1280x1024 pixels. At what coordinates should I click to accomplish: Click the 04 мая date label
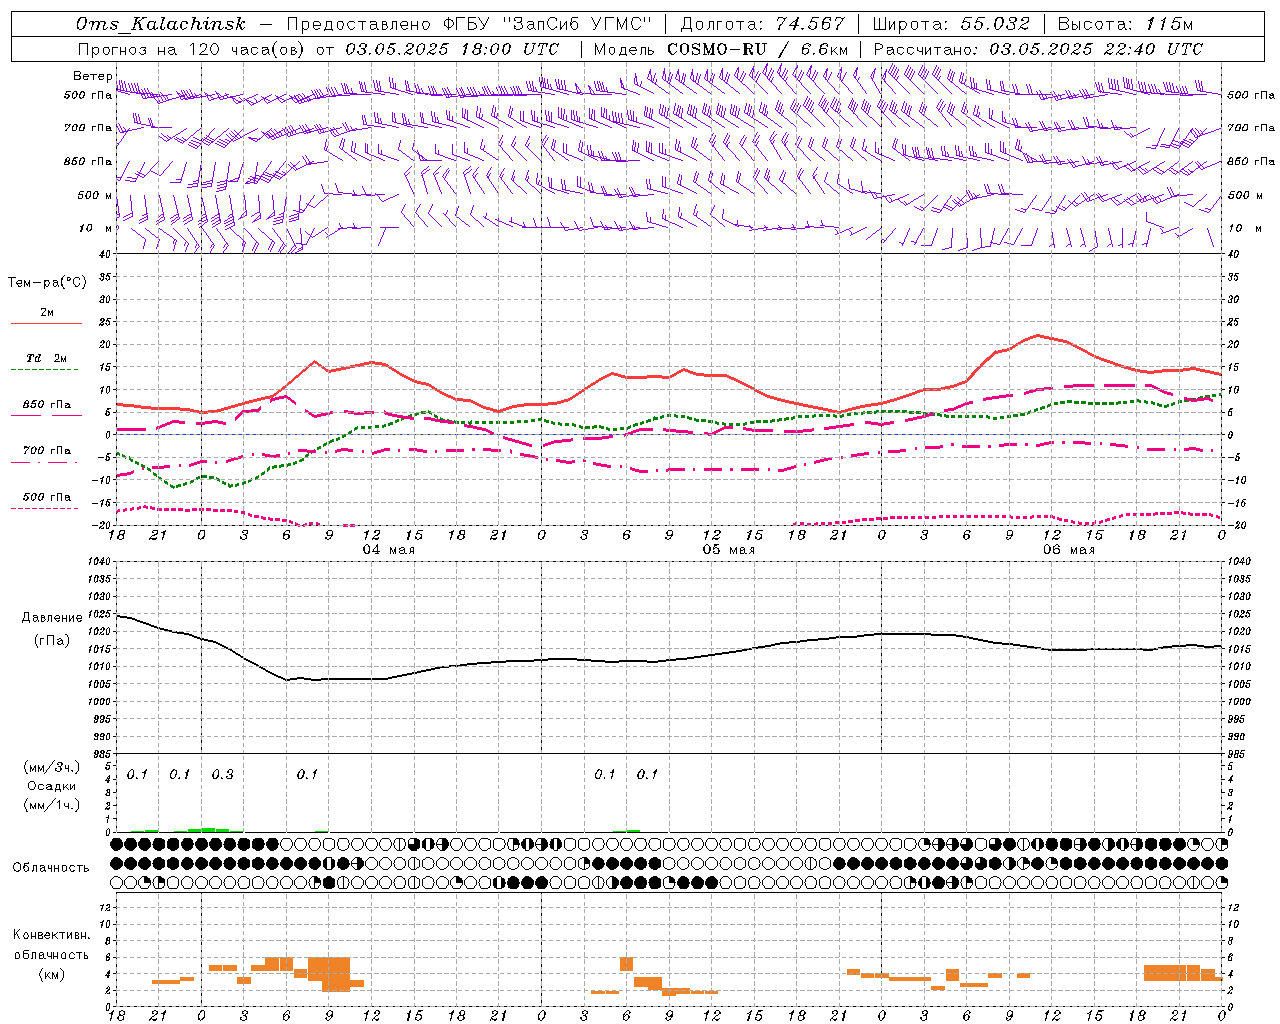point(388,550)
